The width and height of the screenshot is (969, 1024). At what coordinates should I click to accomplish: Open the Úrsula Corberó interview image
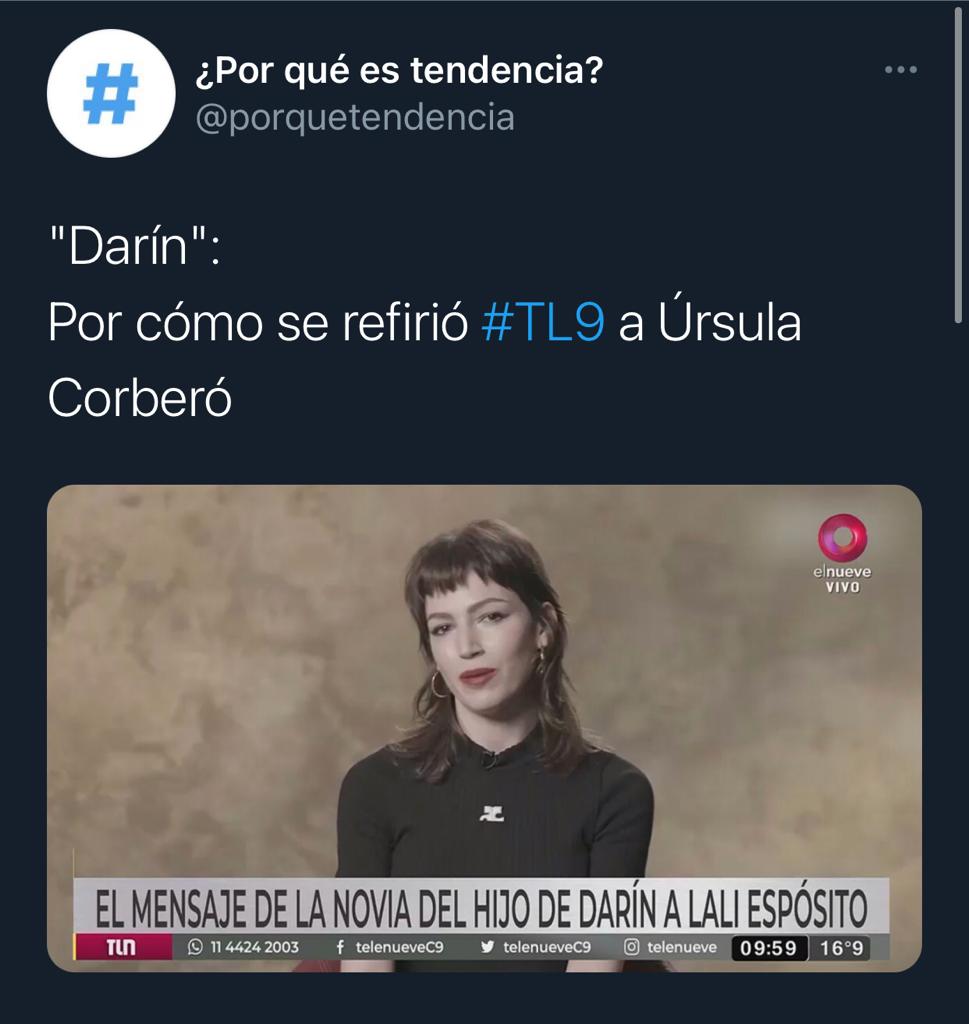pos(484,728)
